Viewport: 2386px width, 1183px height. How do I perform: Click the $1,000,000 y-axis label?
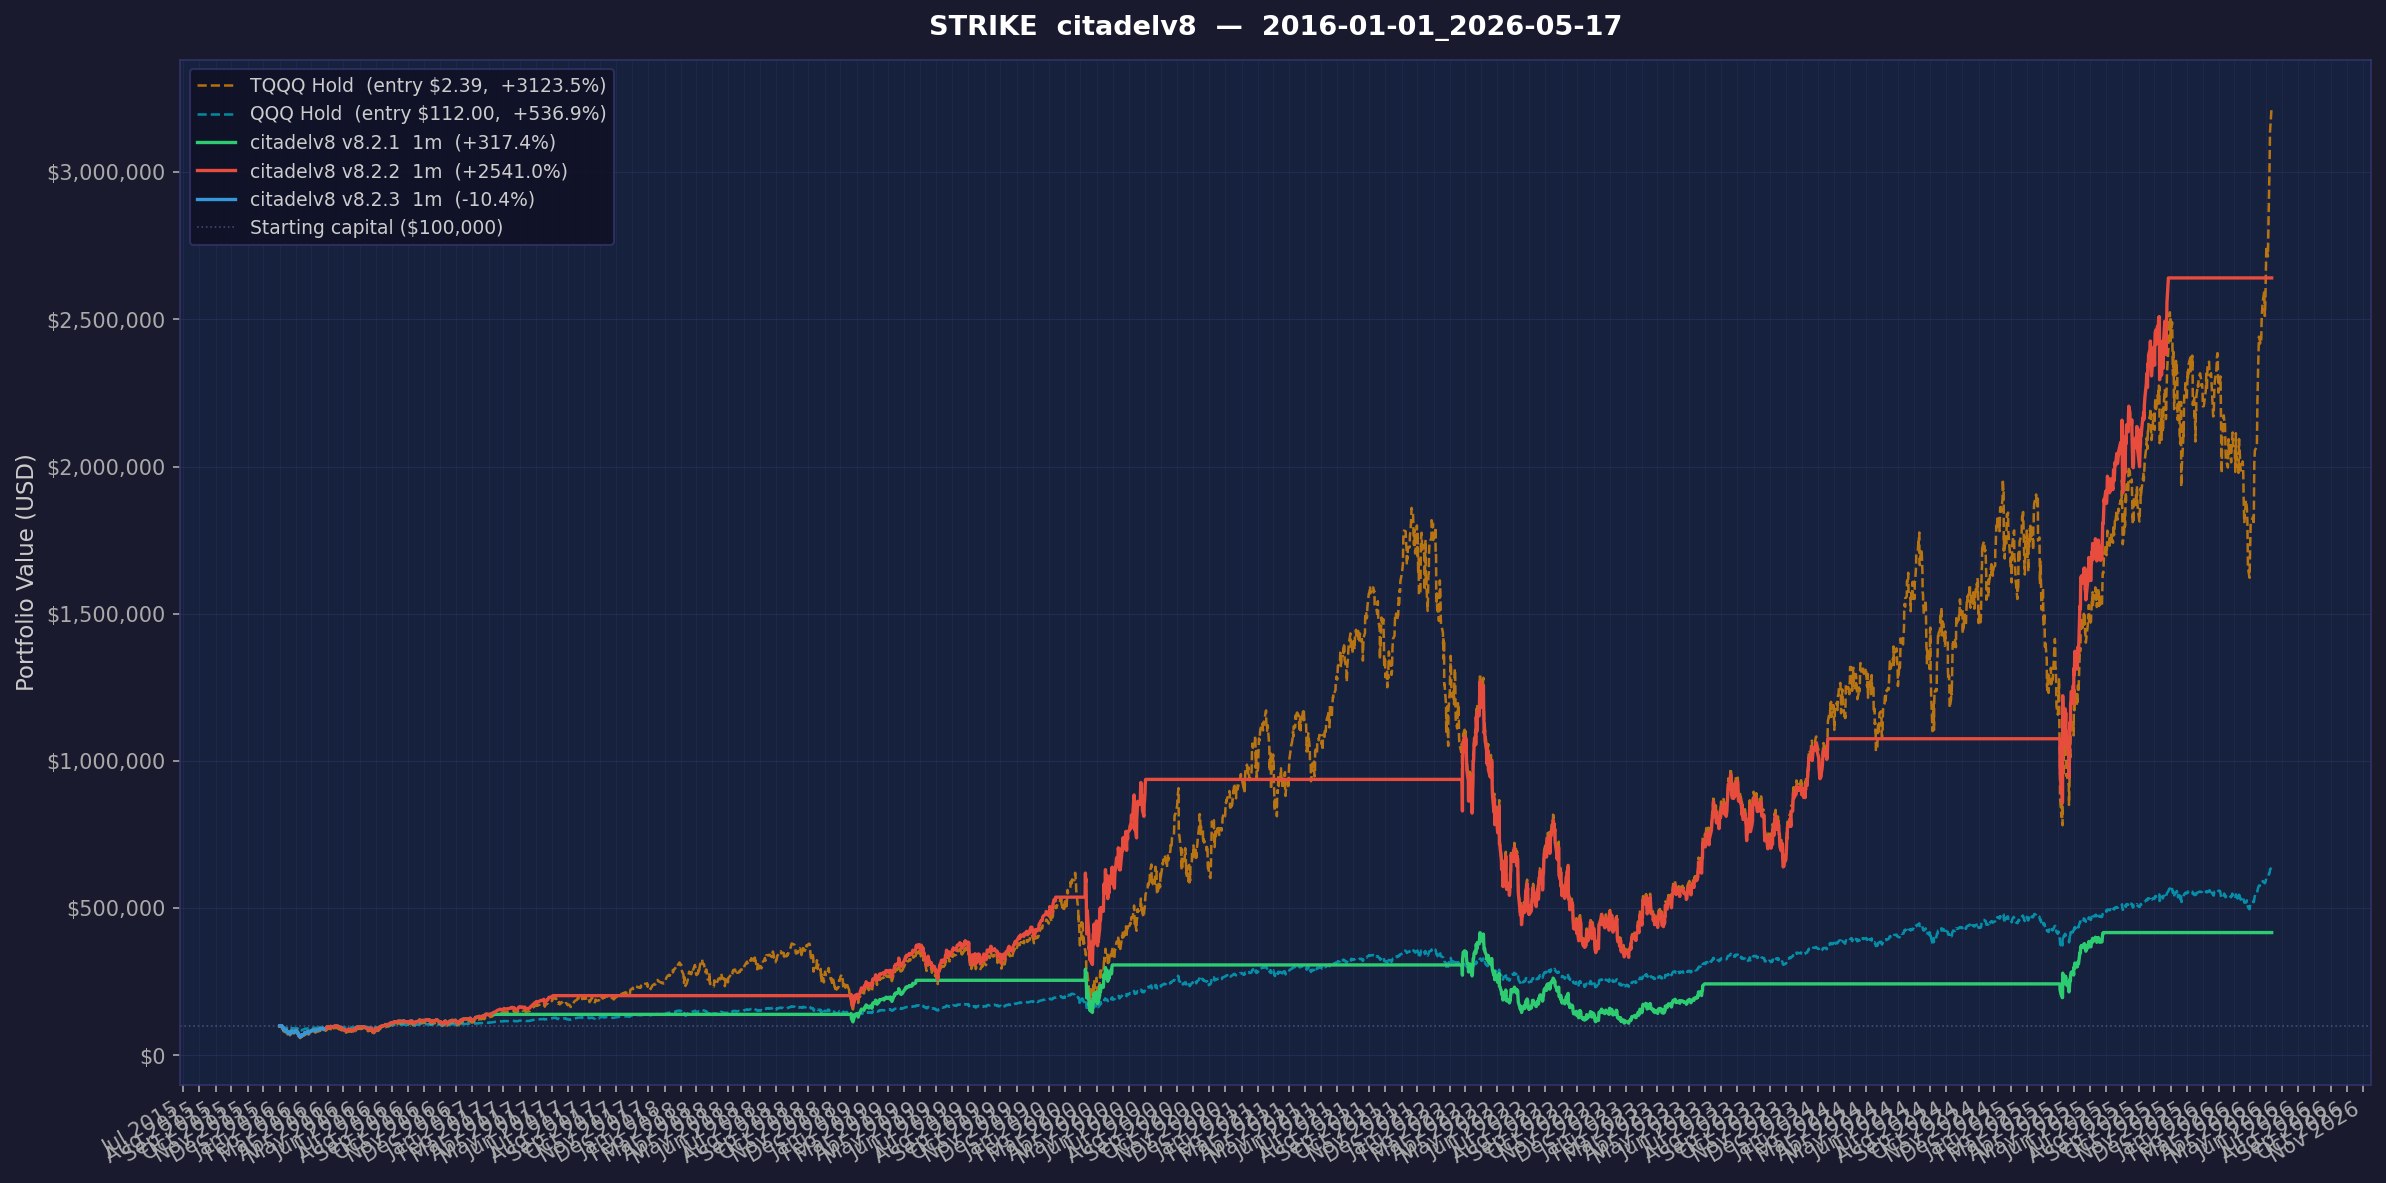pos(106,761)
